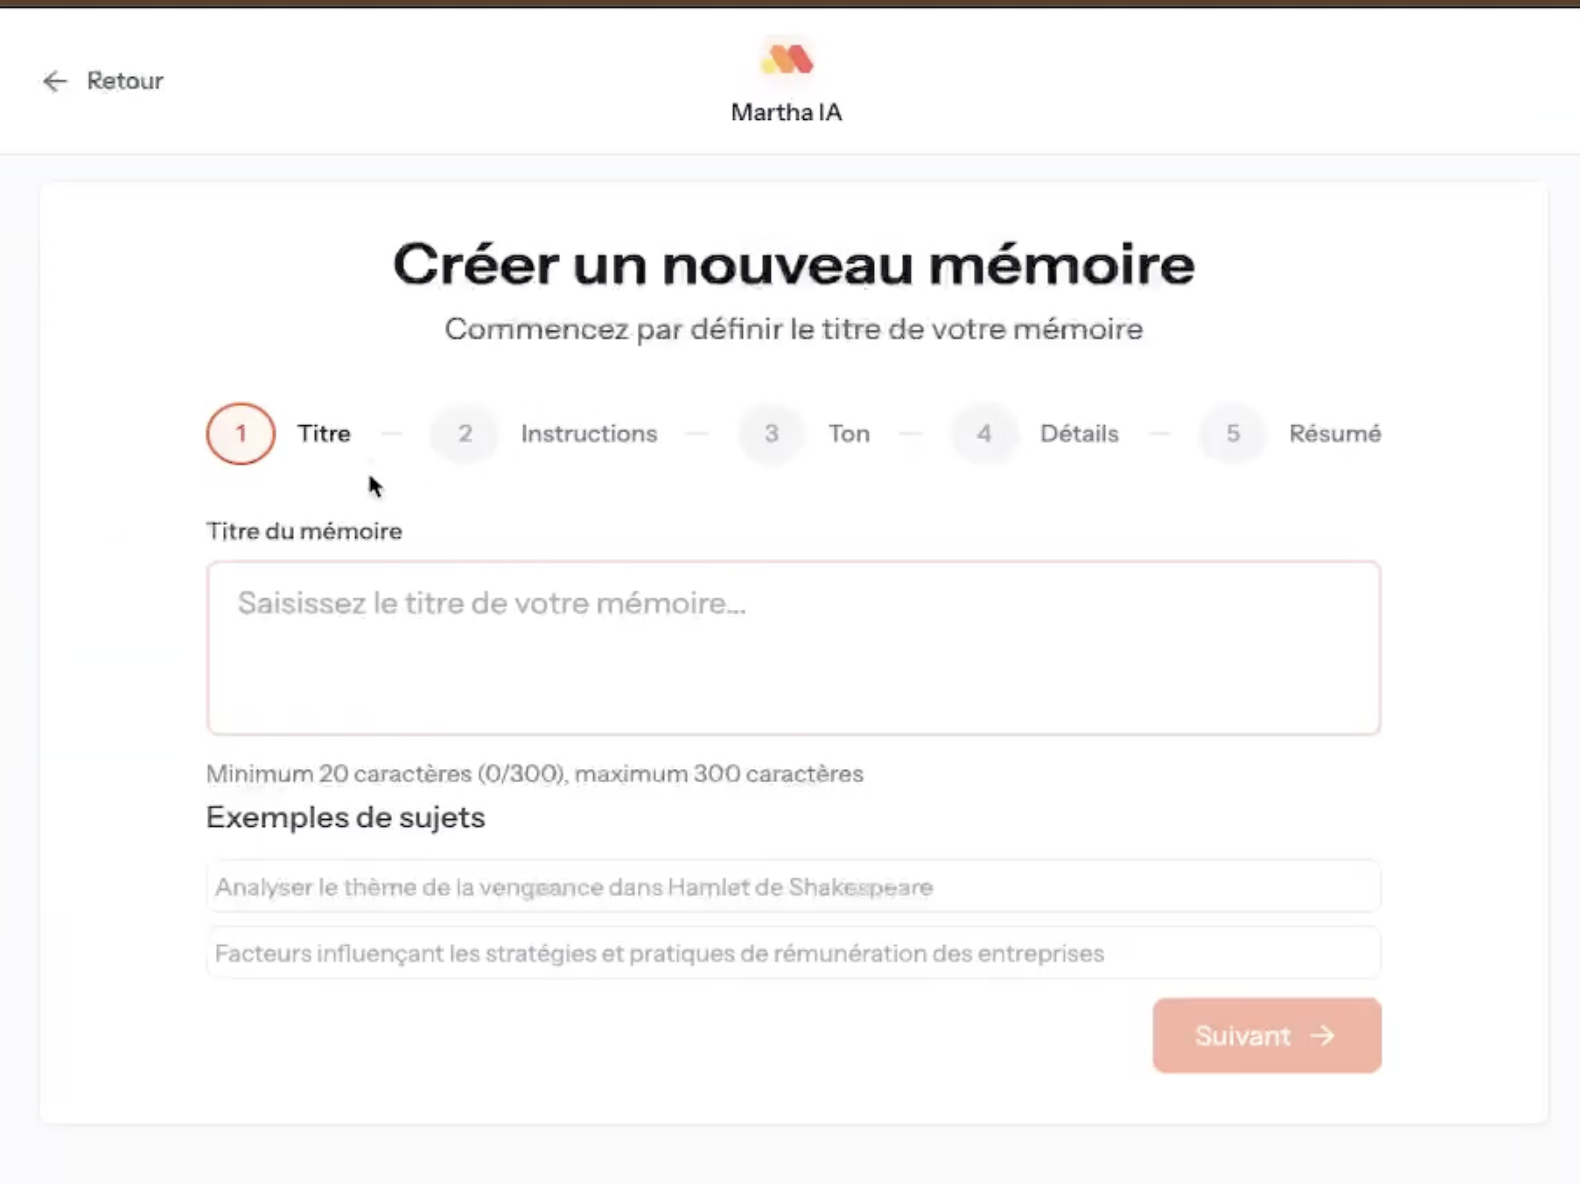This screenshot has height=1184, width=1580.
Task: Click the Titre du mémoire label
Action: tap(304, 531)
